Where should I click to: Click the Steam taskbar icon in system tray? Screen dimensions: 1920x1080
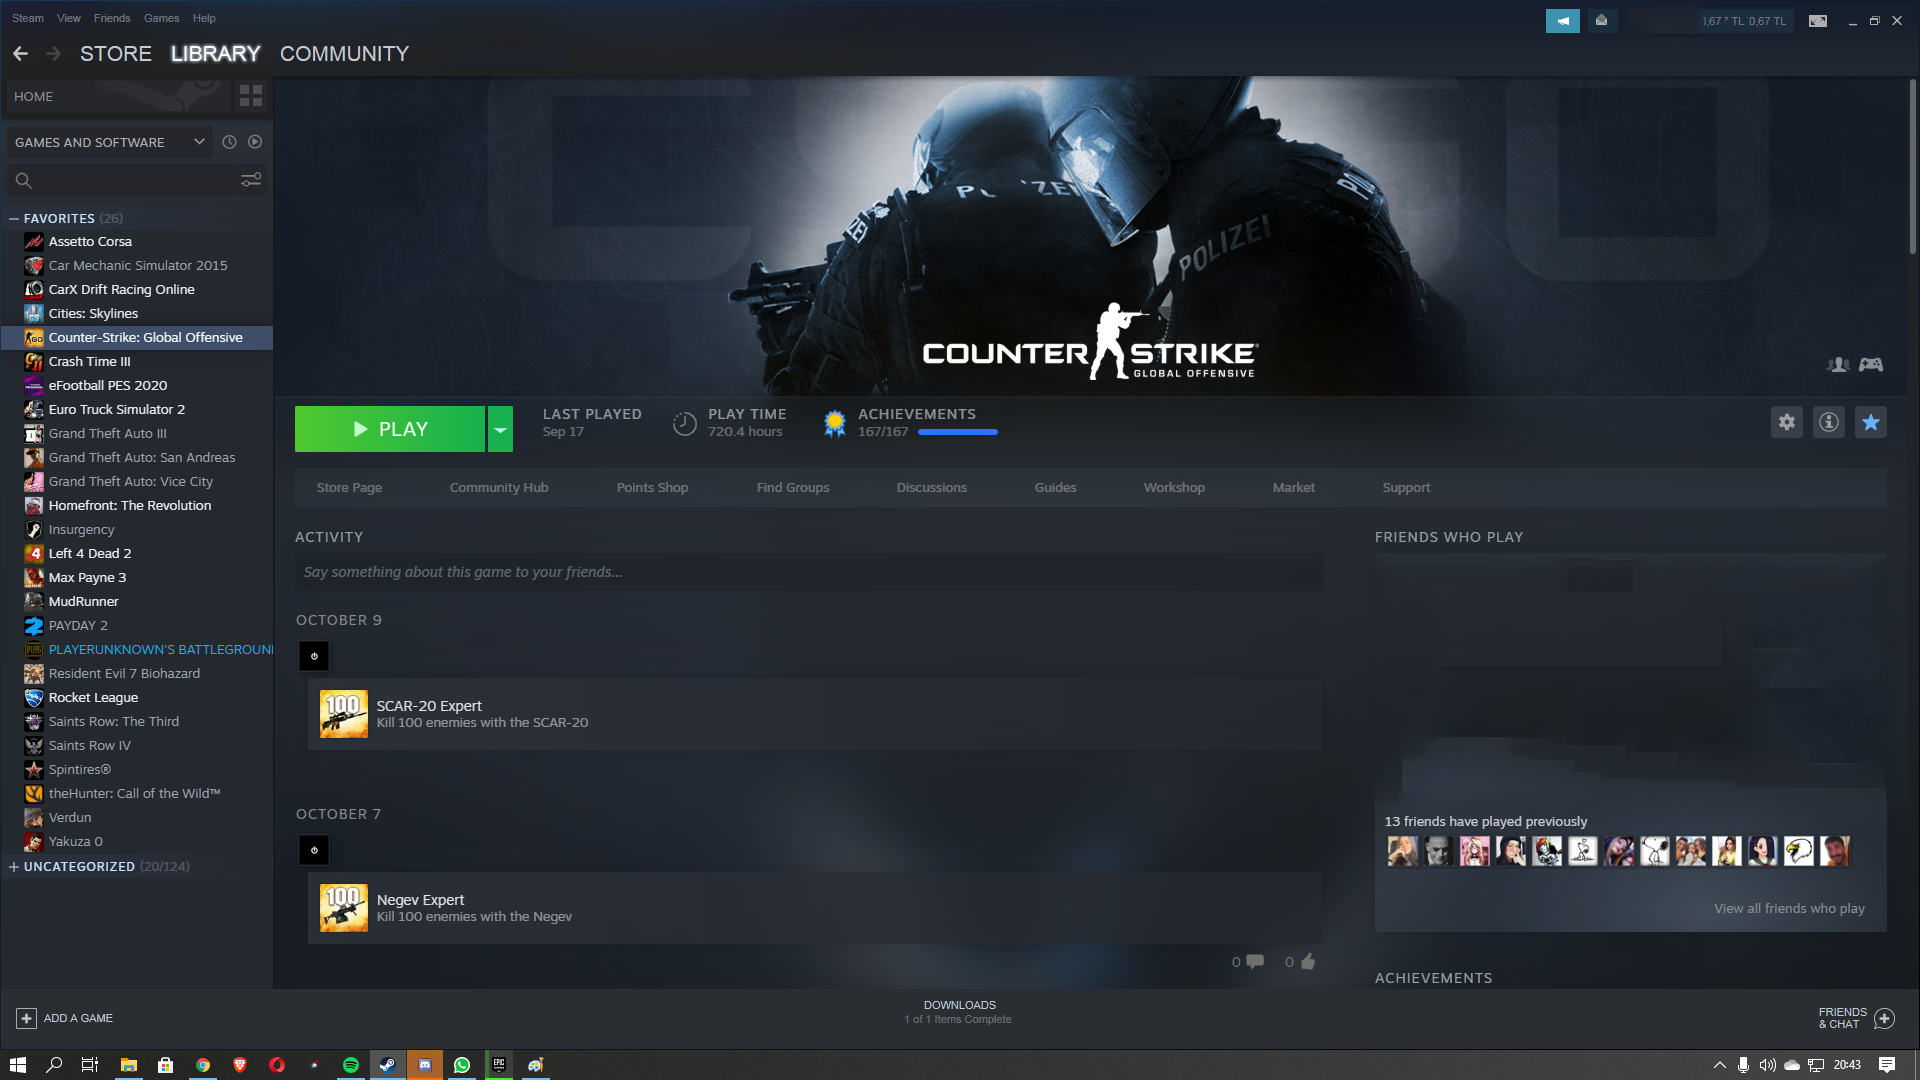(386, 1064)
